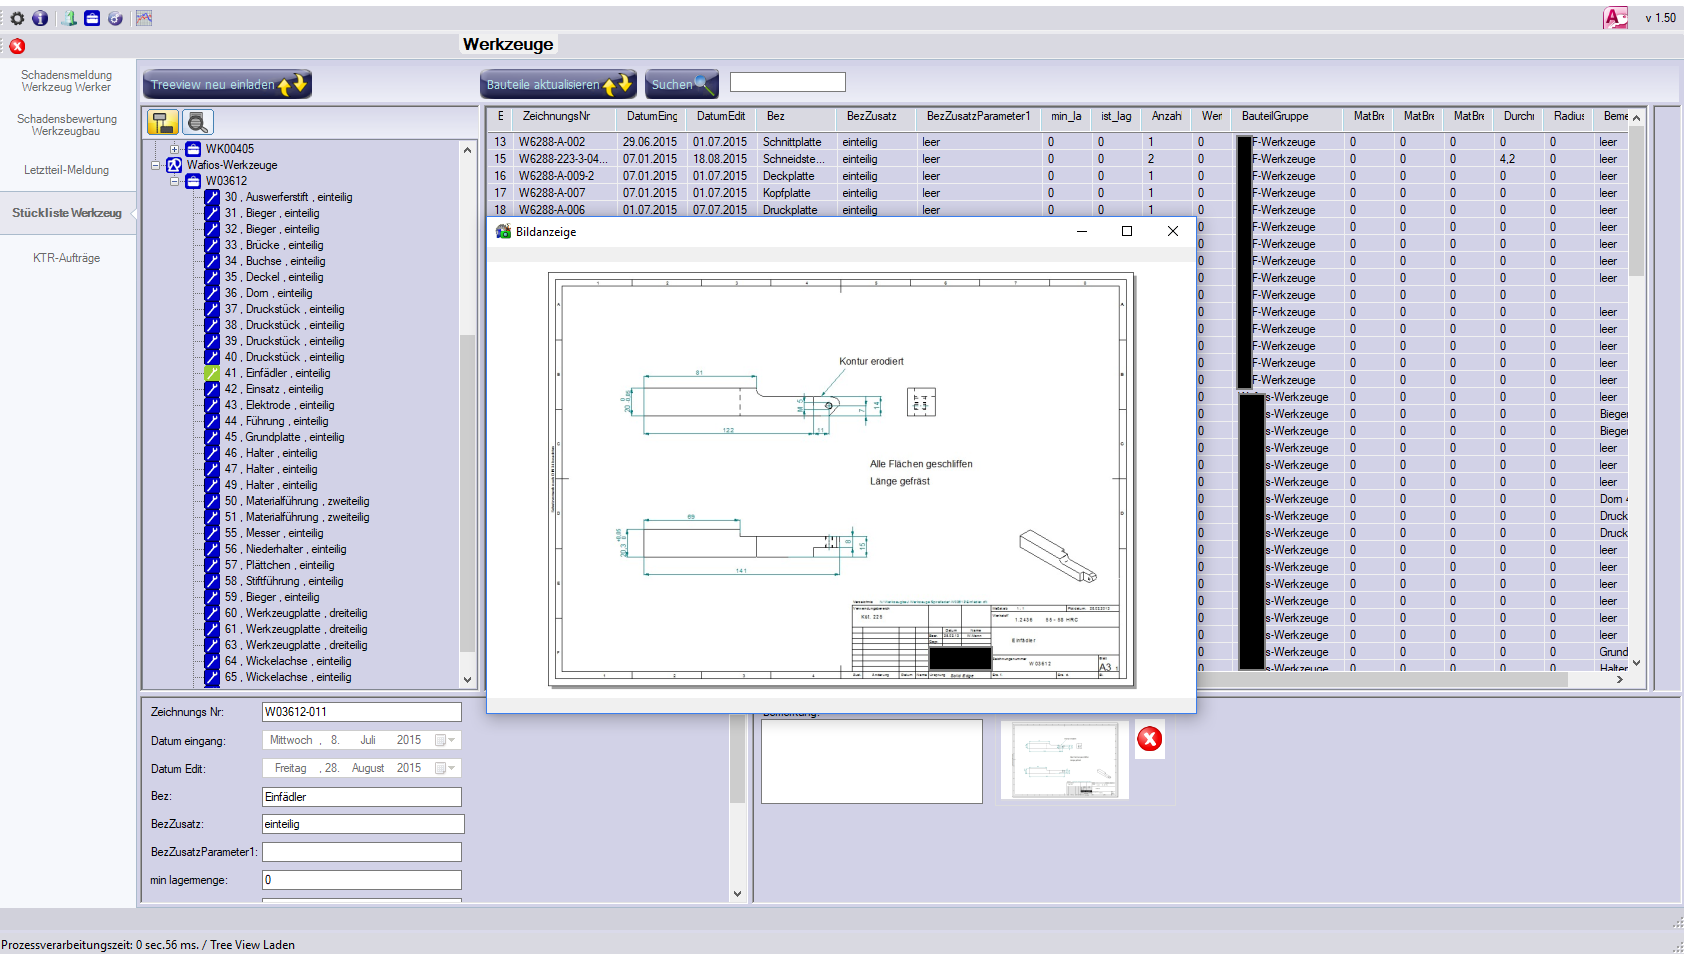This screenshot has width=1684, height=954.
Task: Click the Treeview neu einladen button
Action: pos(227,85)
